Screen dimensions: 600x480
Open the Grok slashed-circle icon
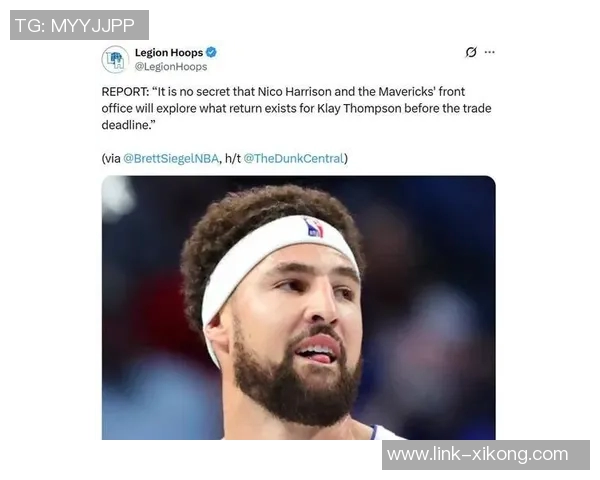click(x=471, y=52)
